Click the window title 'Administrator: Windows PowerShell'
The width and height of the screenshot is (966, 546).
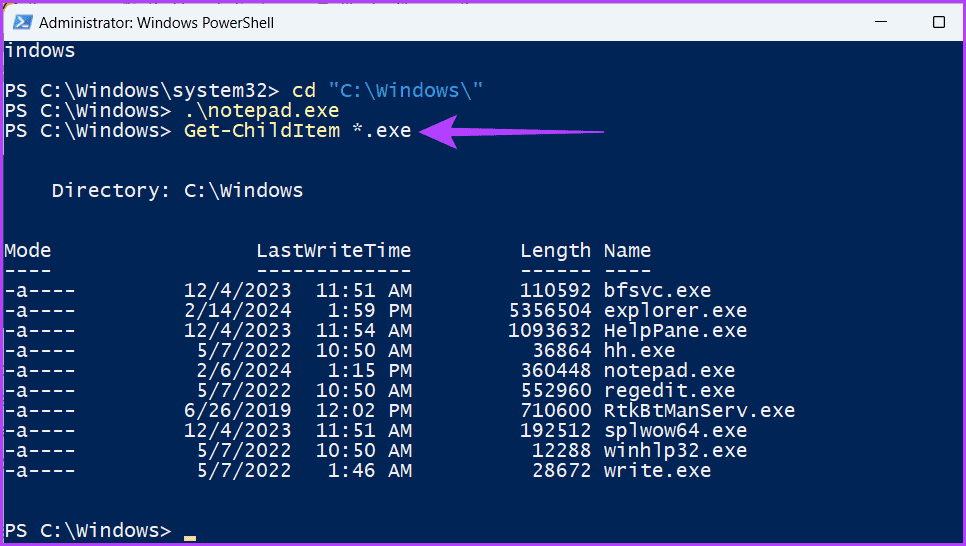(x=156, y=23)
